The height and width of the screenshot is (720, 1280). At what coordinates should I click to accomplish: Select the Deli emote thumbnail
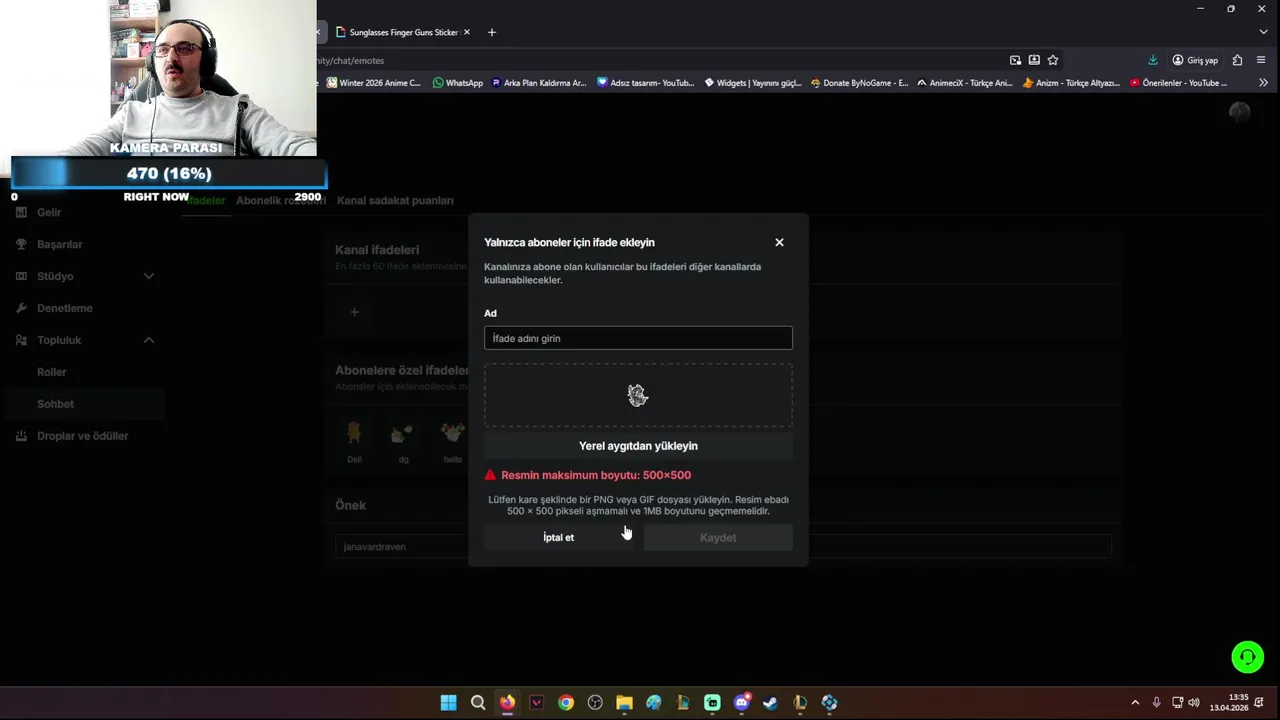pyautogui.click(x=354, y=433)
